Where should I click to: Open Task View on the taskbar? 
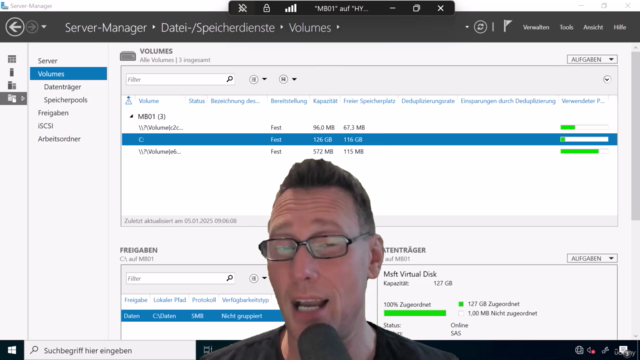coord(208,350)
